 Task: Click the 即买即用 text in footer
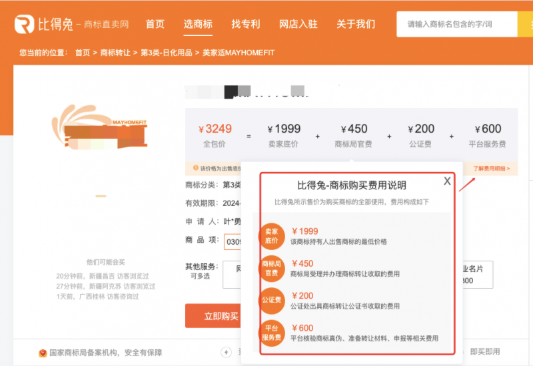pyautogui.click(x=485, y=352)
